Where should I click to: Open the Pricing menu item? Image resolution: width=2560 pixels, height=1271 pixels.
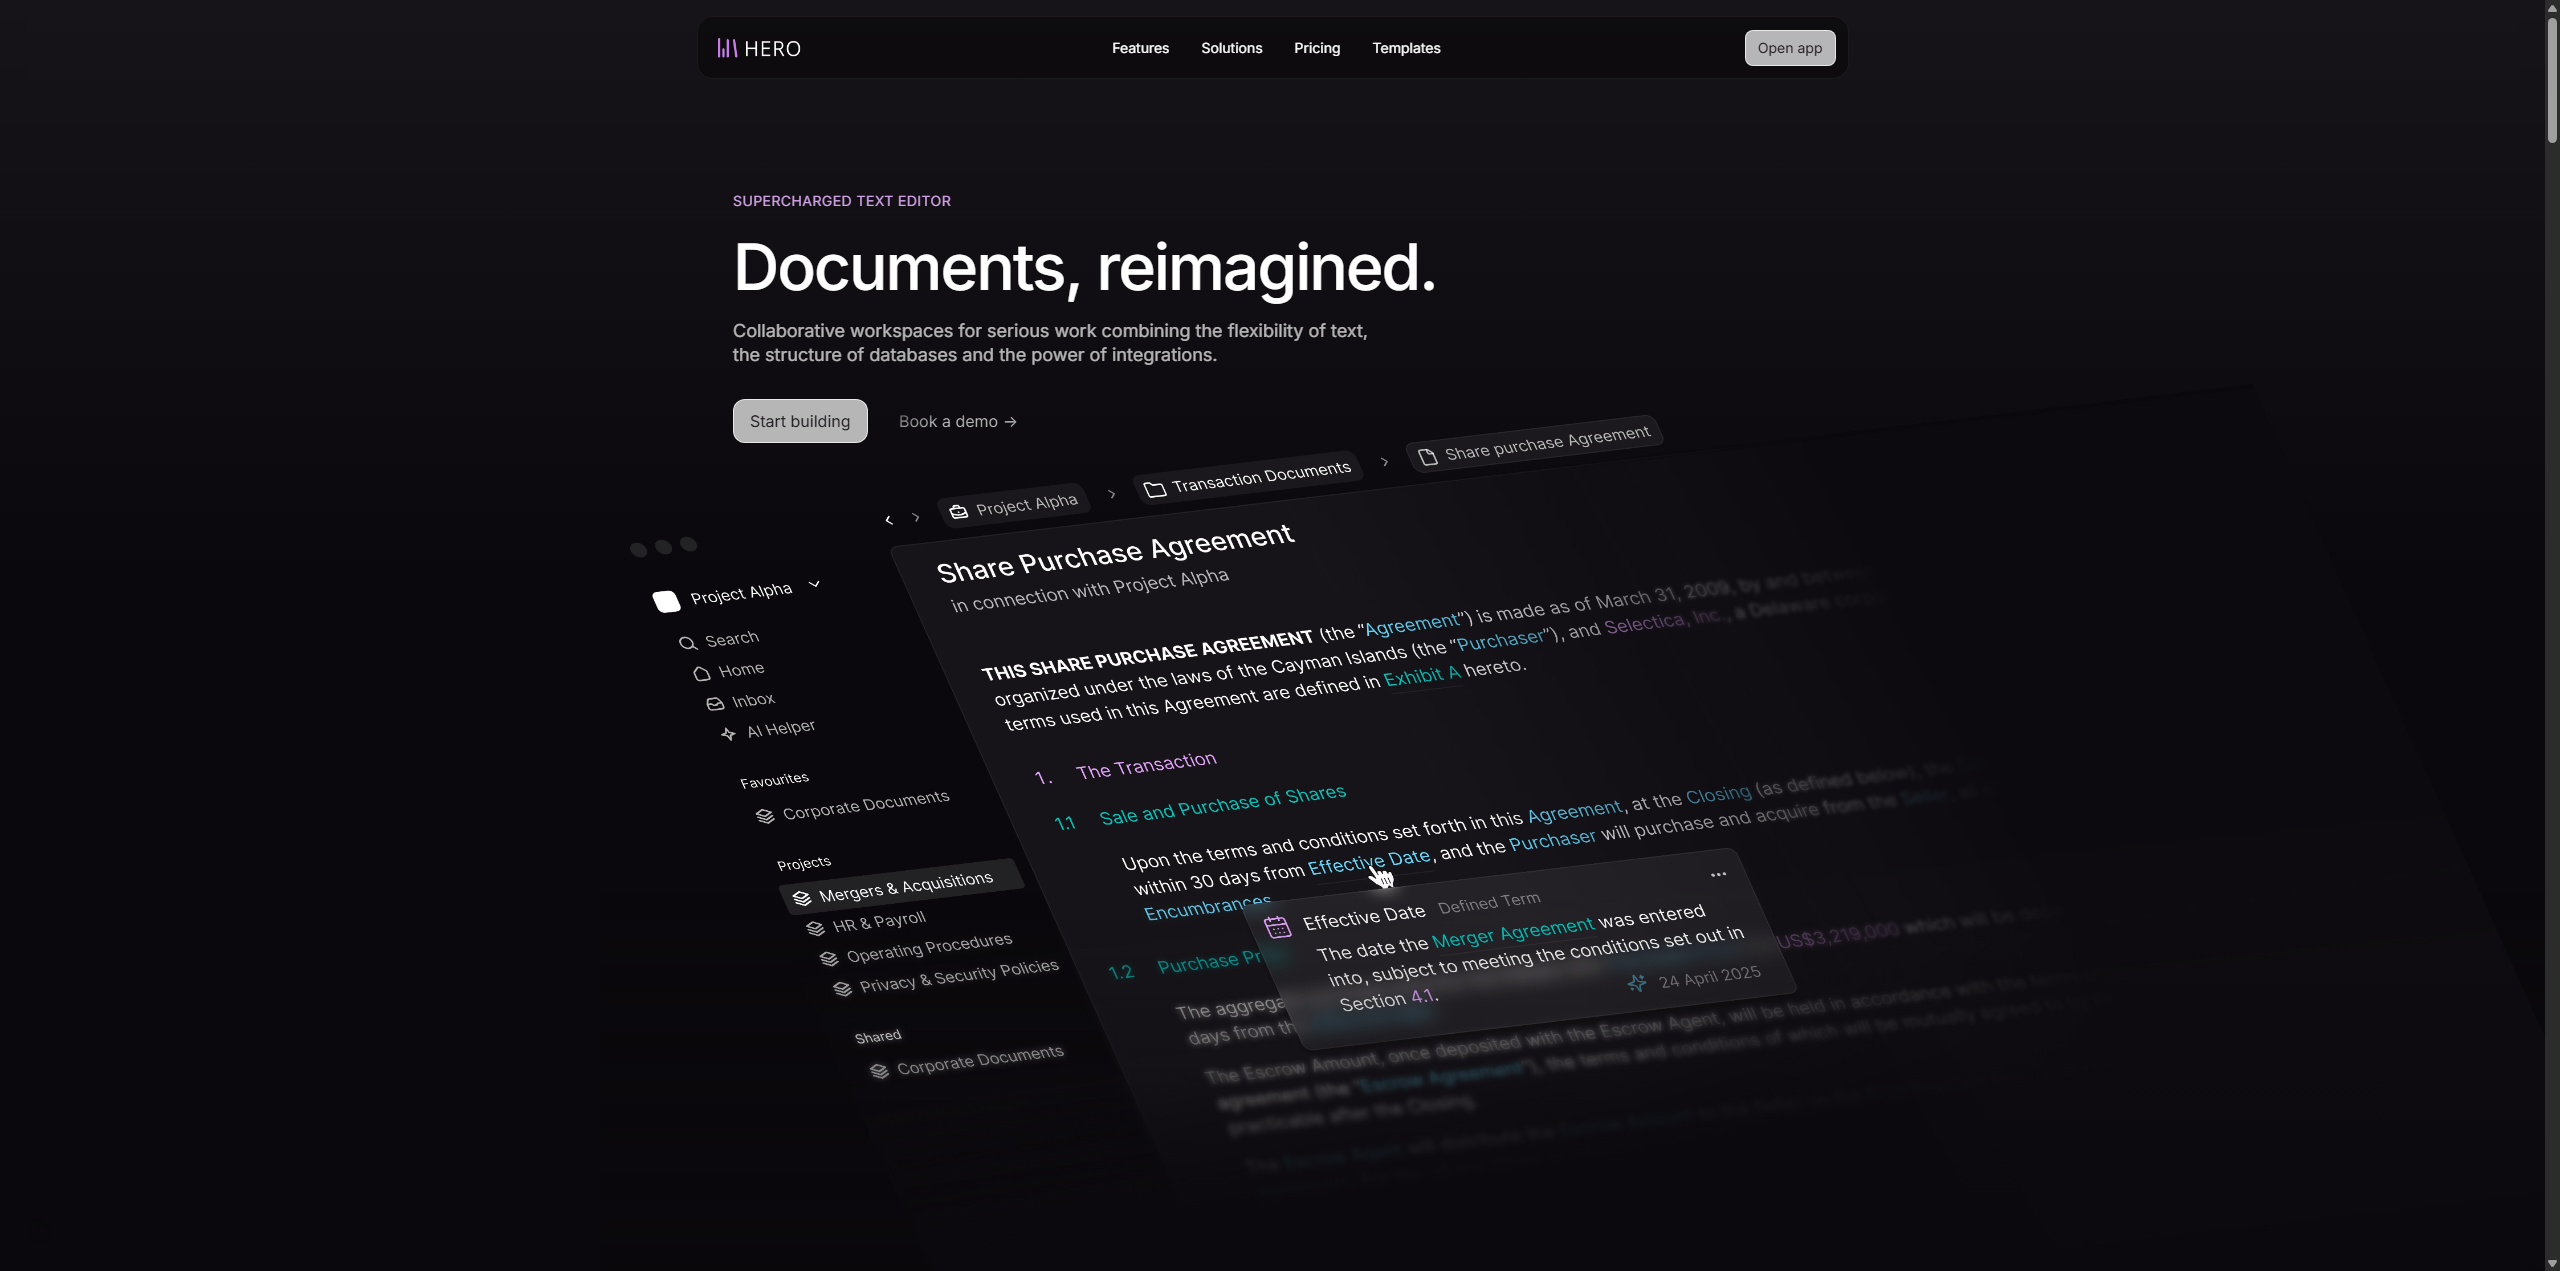point(1316,48)
